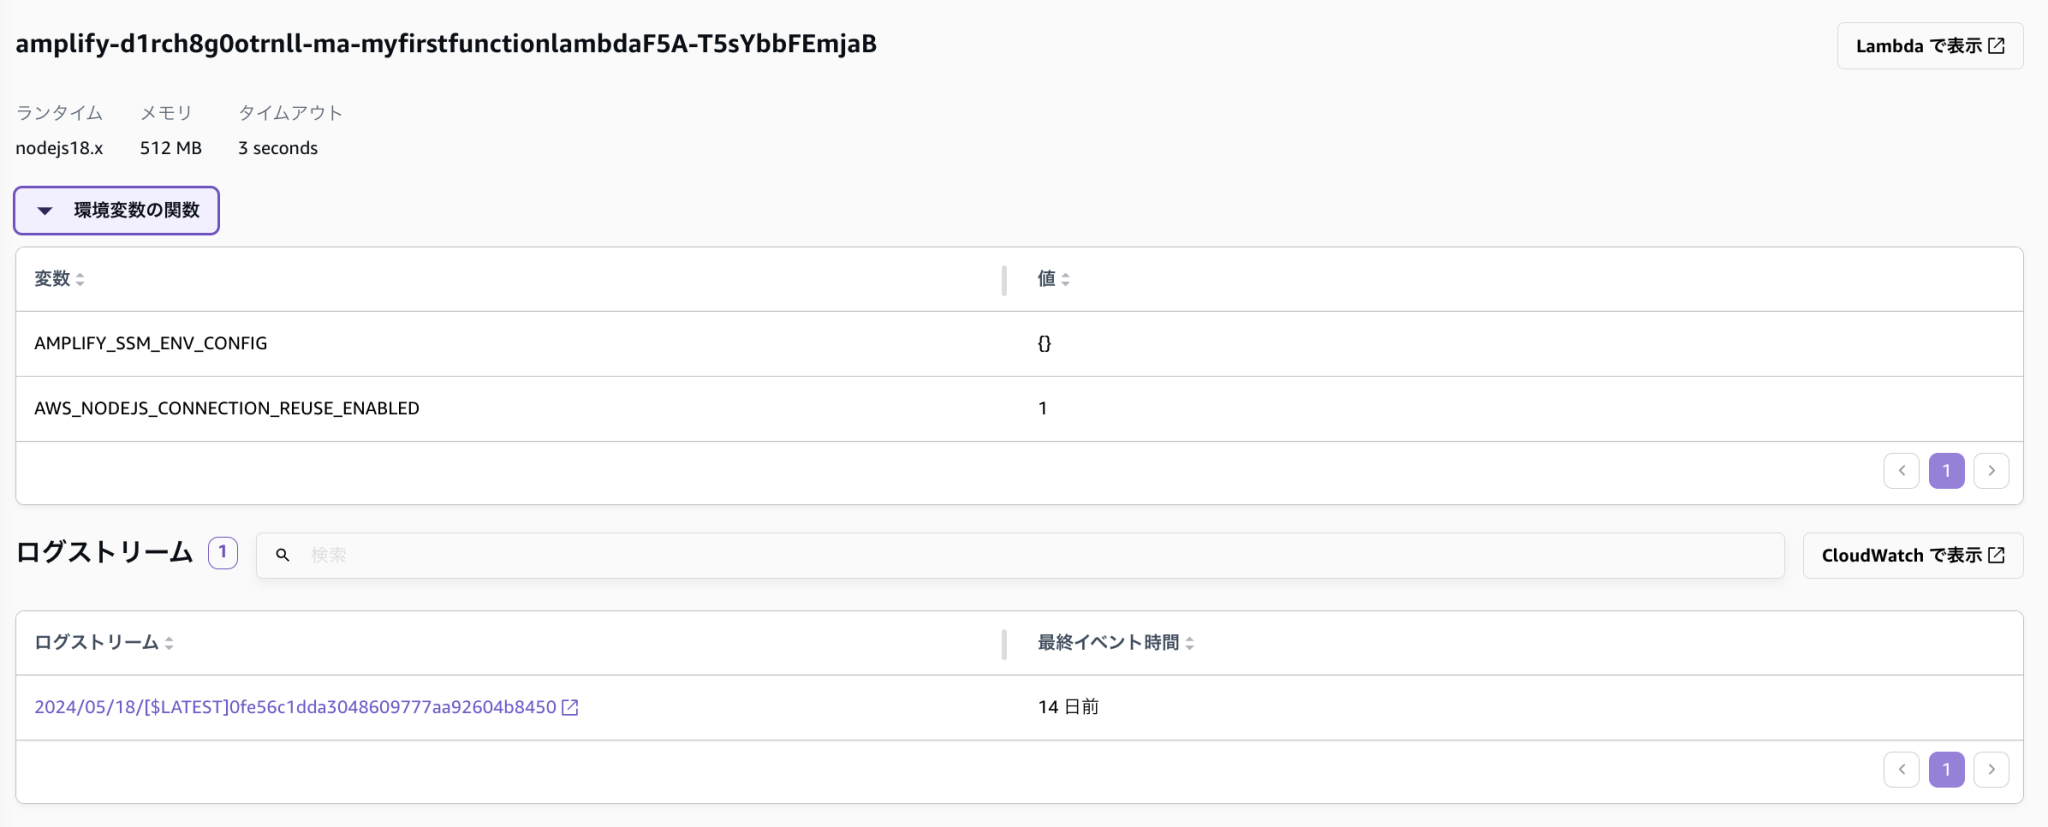
Task: Select page 1 of log streams
Action: point(1946,770)
